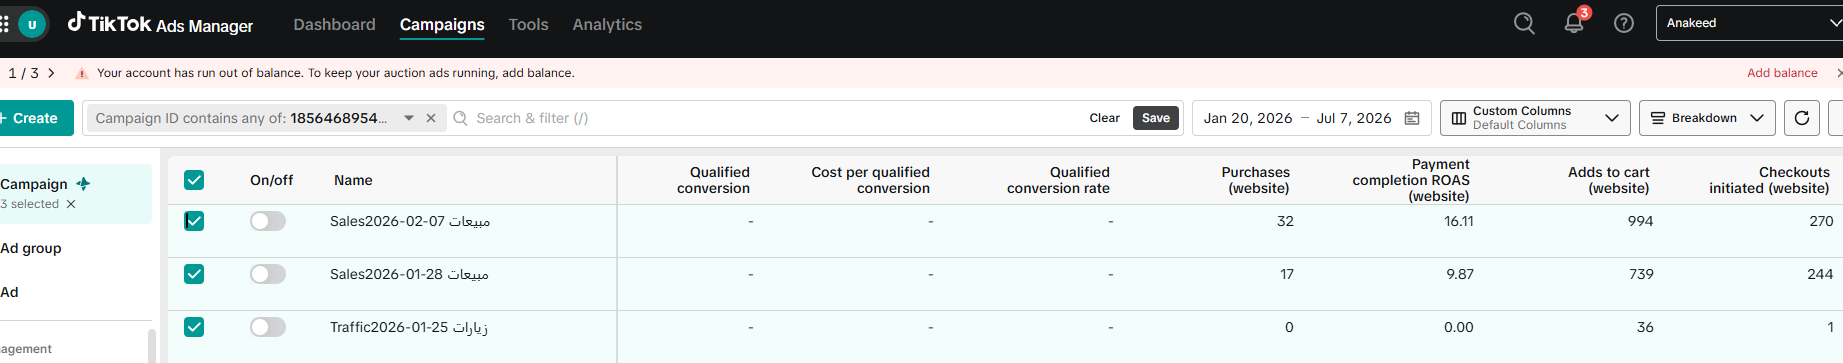This screenshot has height=363, width=1843.
Task: Clear the 3 selected campaigns X
Action: [71, 204]
